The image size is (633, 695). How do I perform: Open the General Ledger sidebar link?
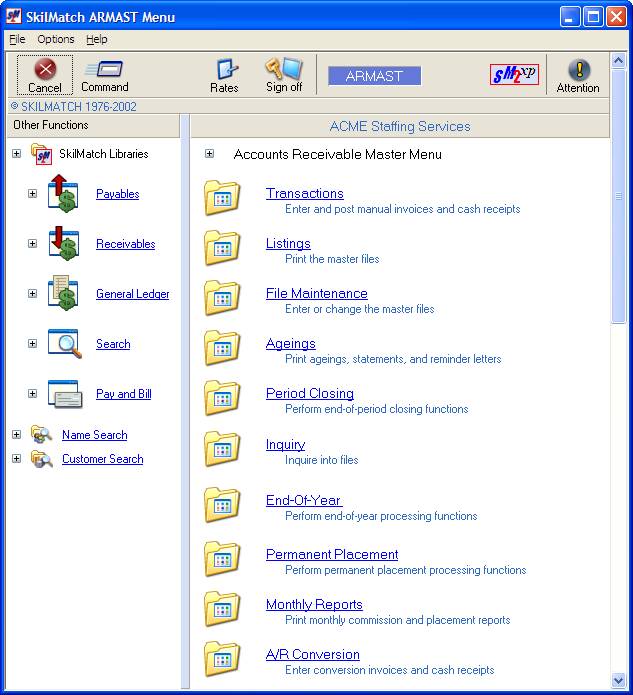[x=133, y=294]
